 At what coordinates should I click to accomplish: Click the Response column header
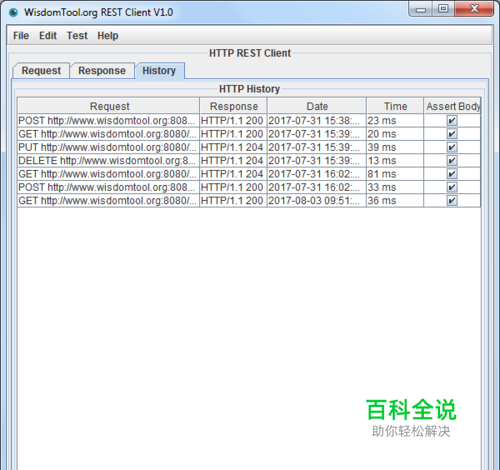coord(234,106)
